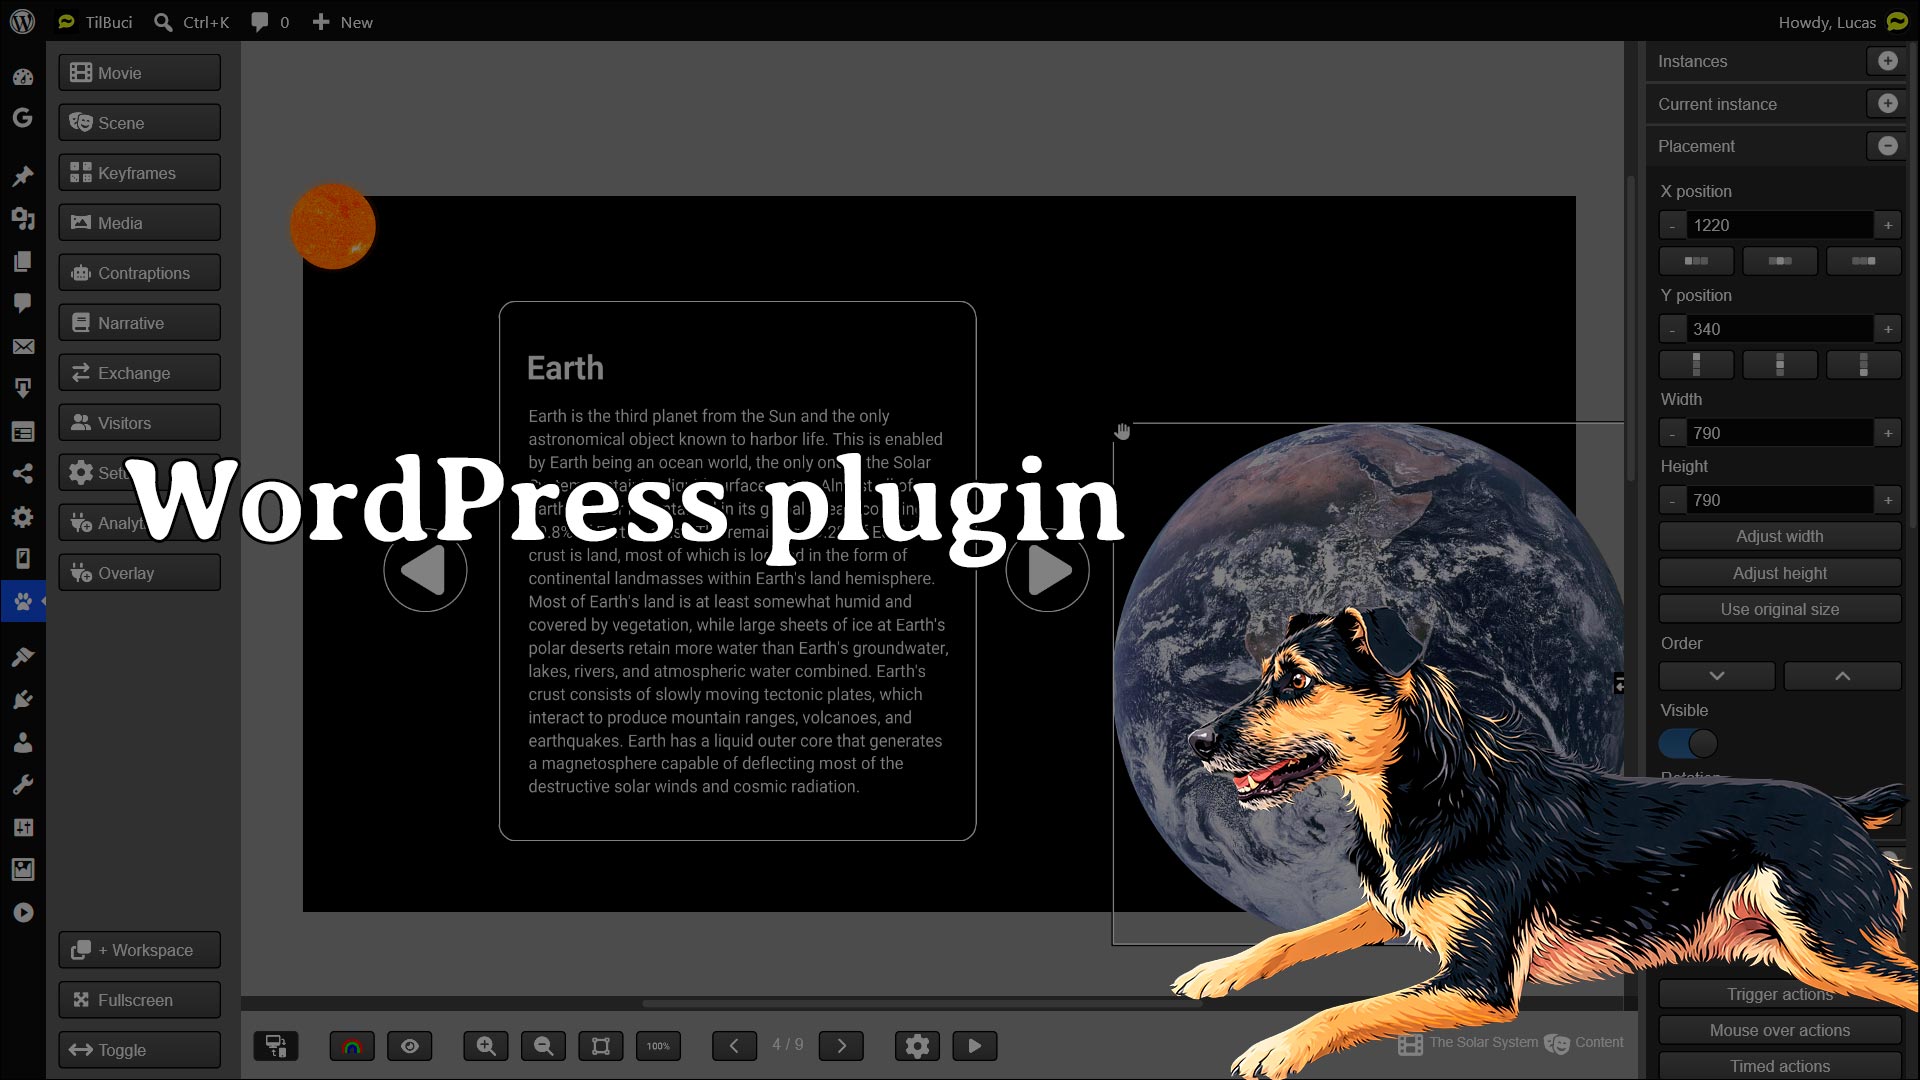Click the Use original size button

point(1780,609)
